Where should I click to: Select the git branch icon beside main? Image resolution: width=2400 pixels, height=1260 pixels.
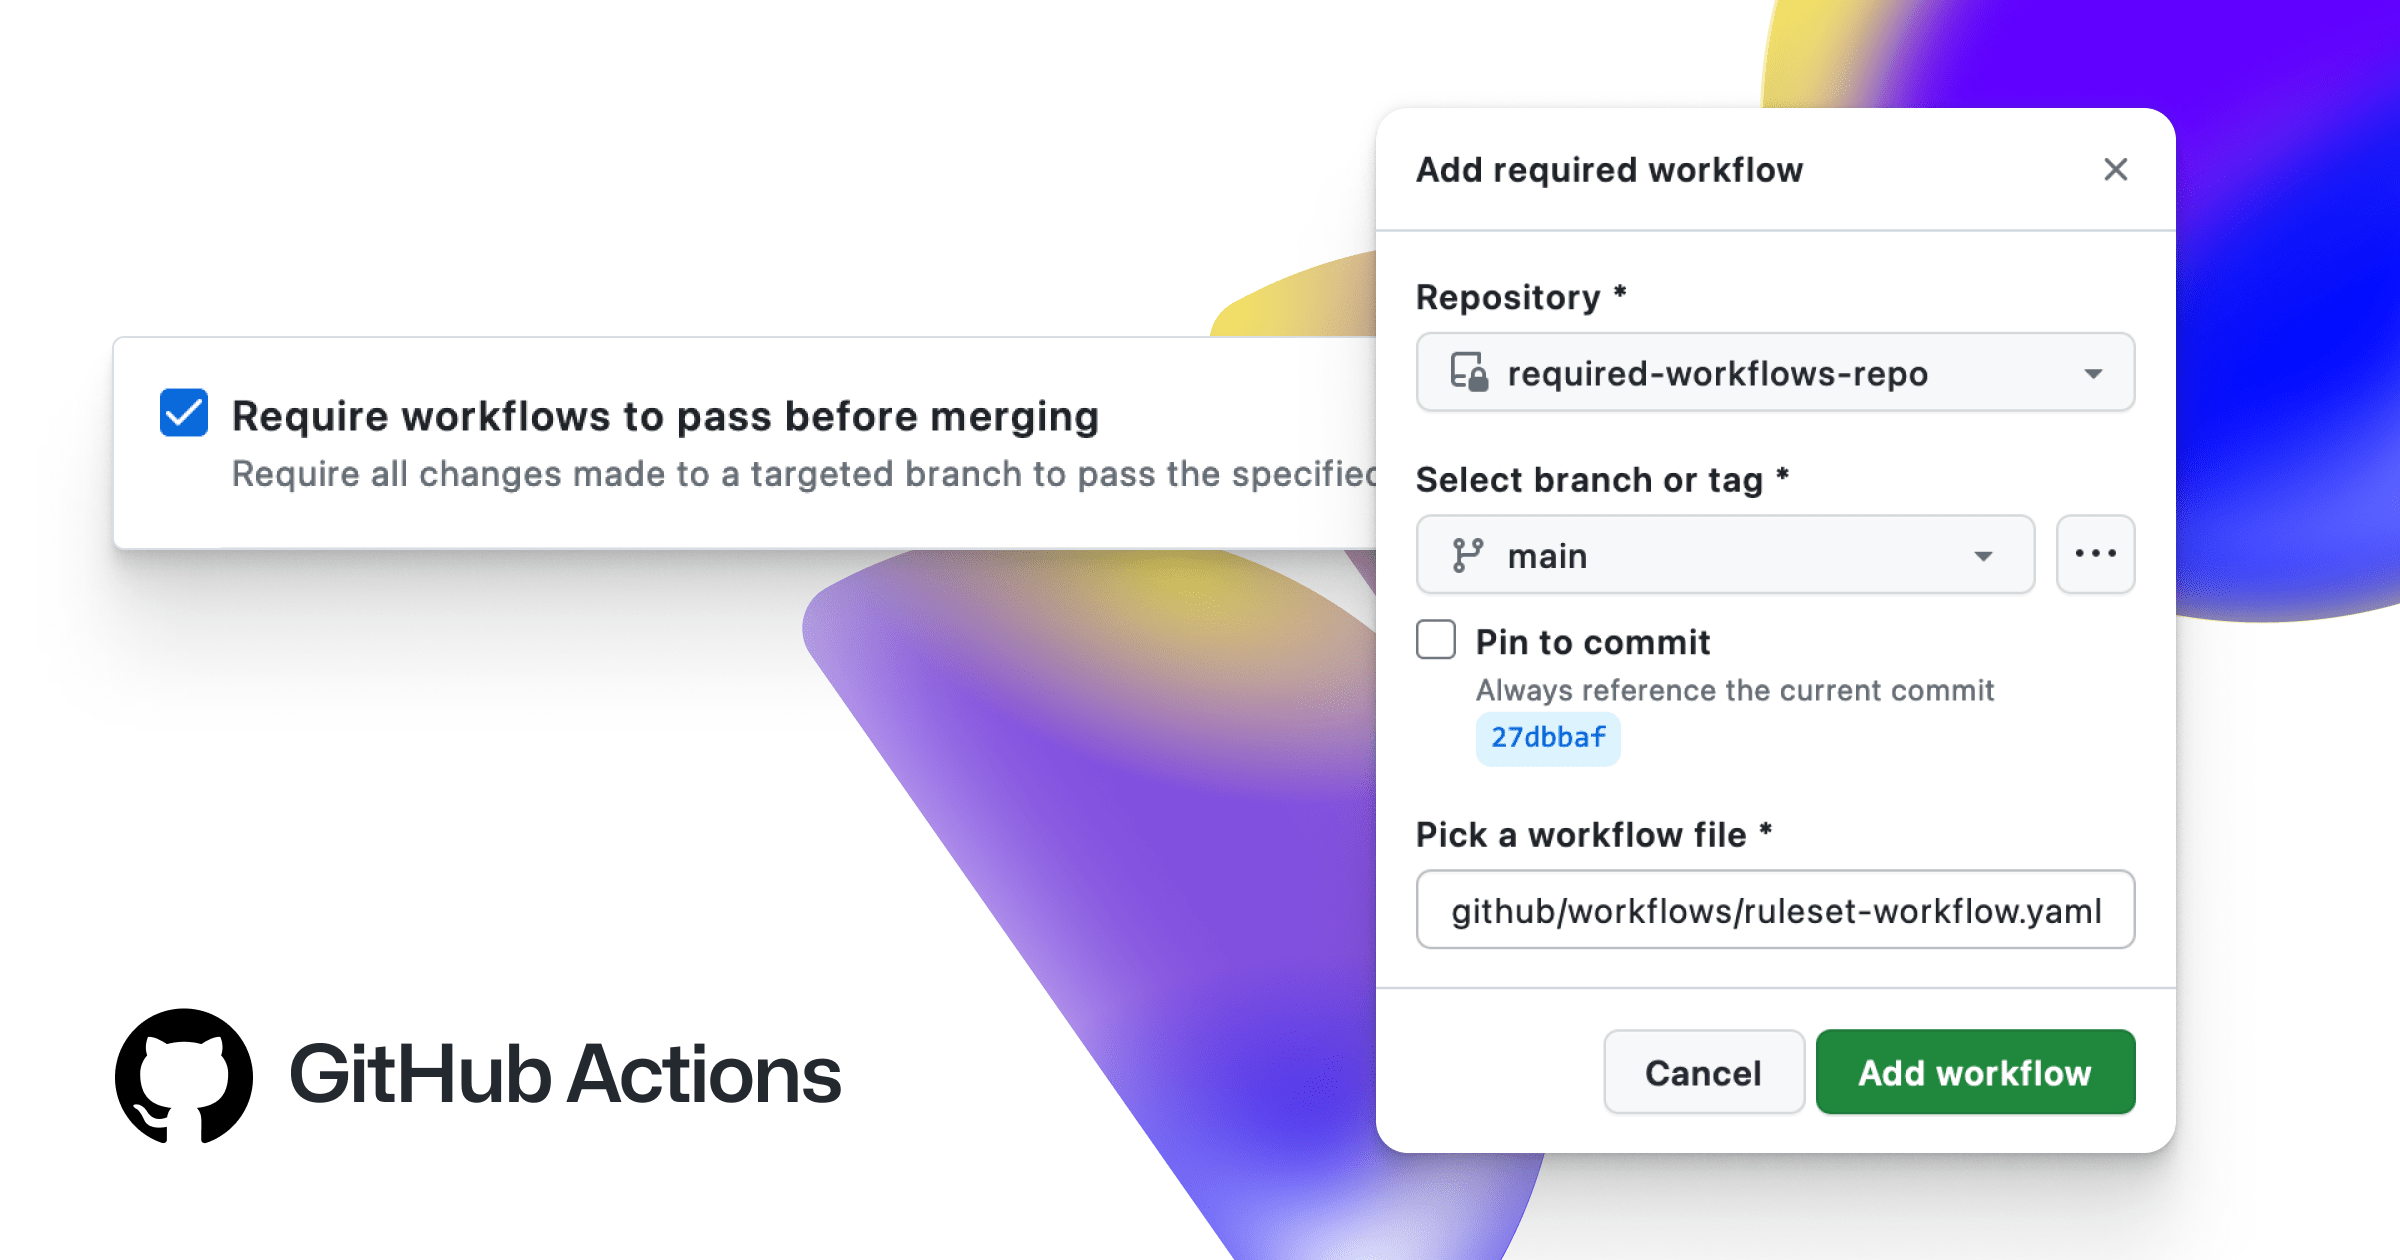coord(1469,555)
